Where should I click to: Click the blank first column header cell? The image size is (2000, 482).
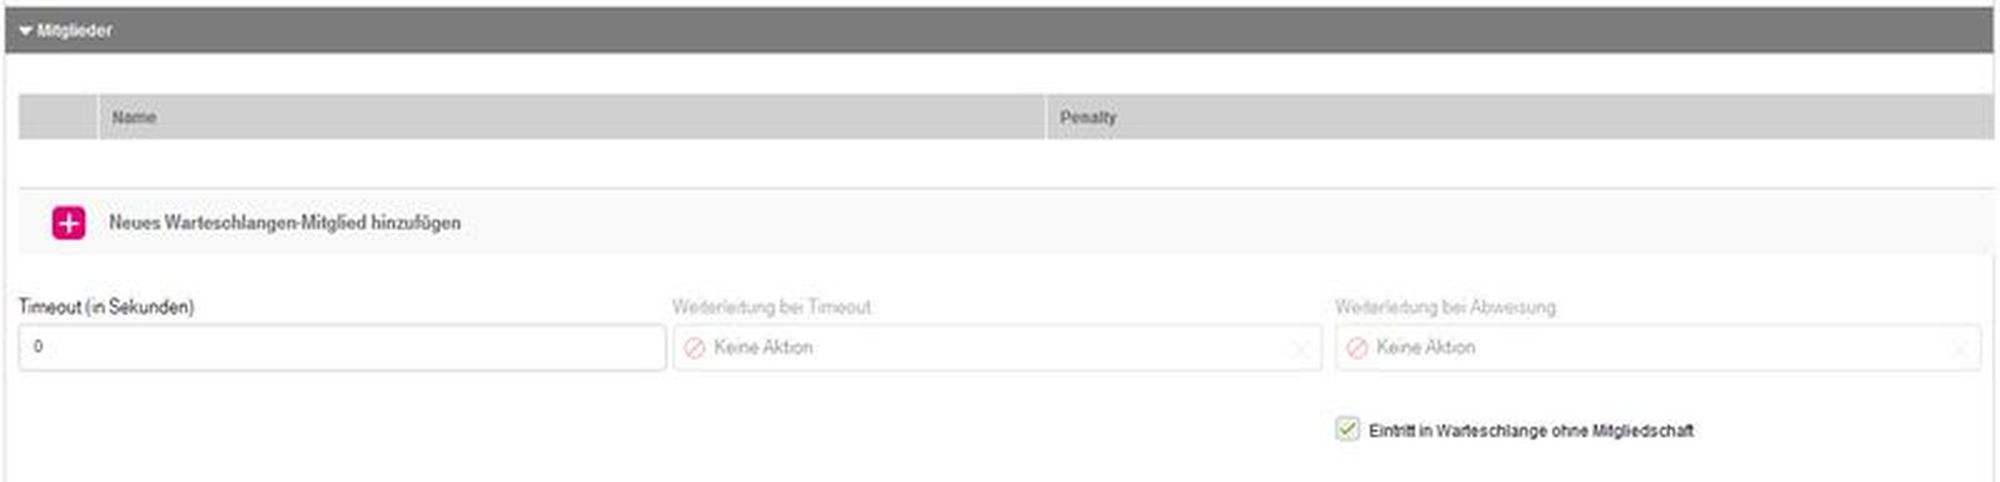coord(58,117)
